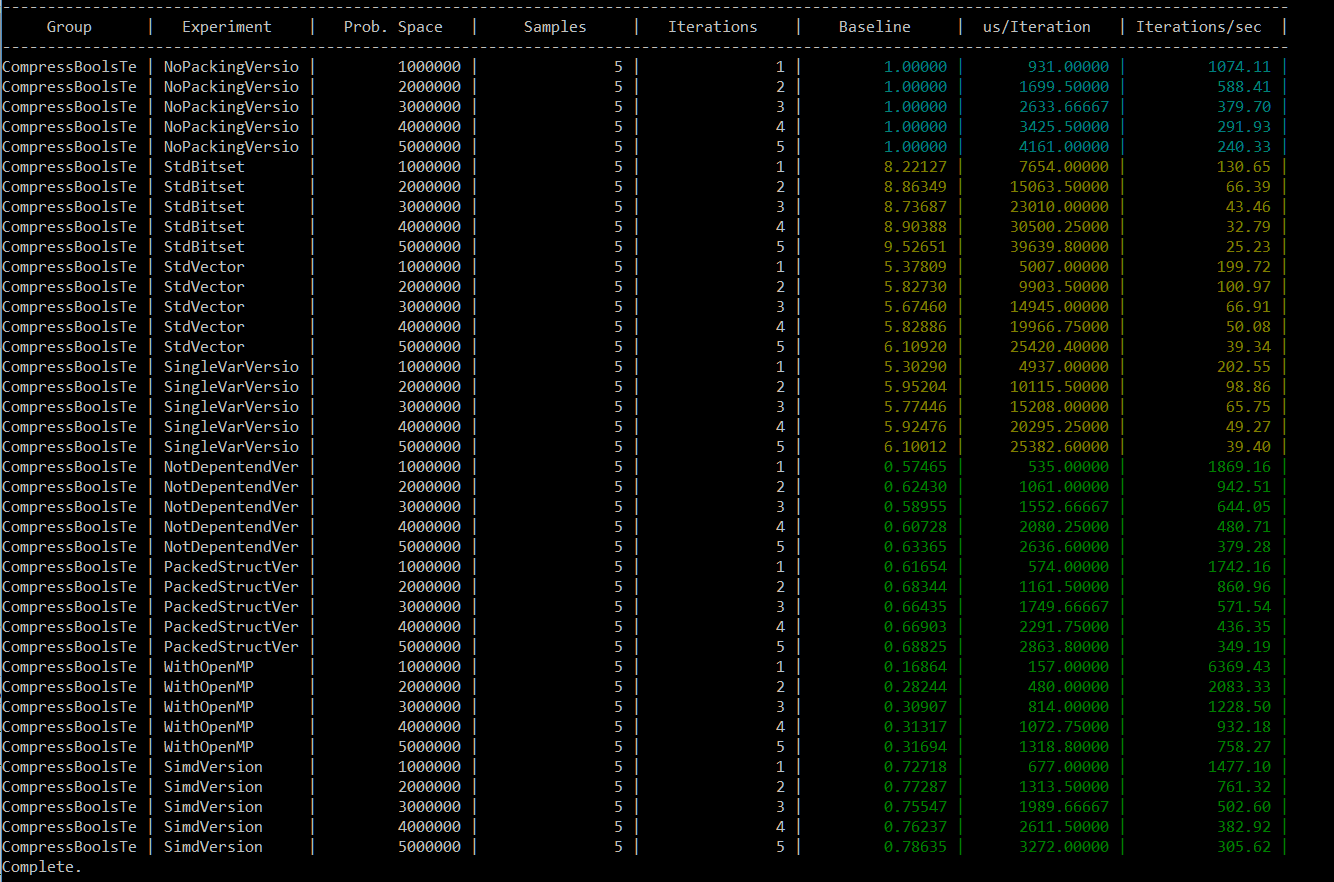Click the "us/Iteration" column header
Viewport: 1334px width, 882px height.
coord(1037,27)
